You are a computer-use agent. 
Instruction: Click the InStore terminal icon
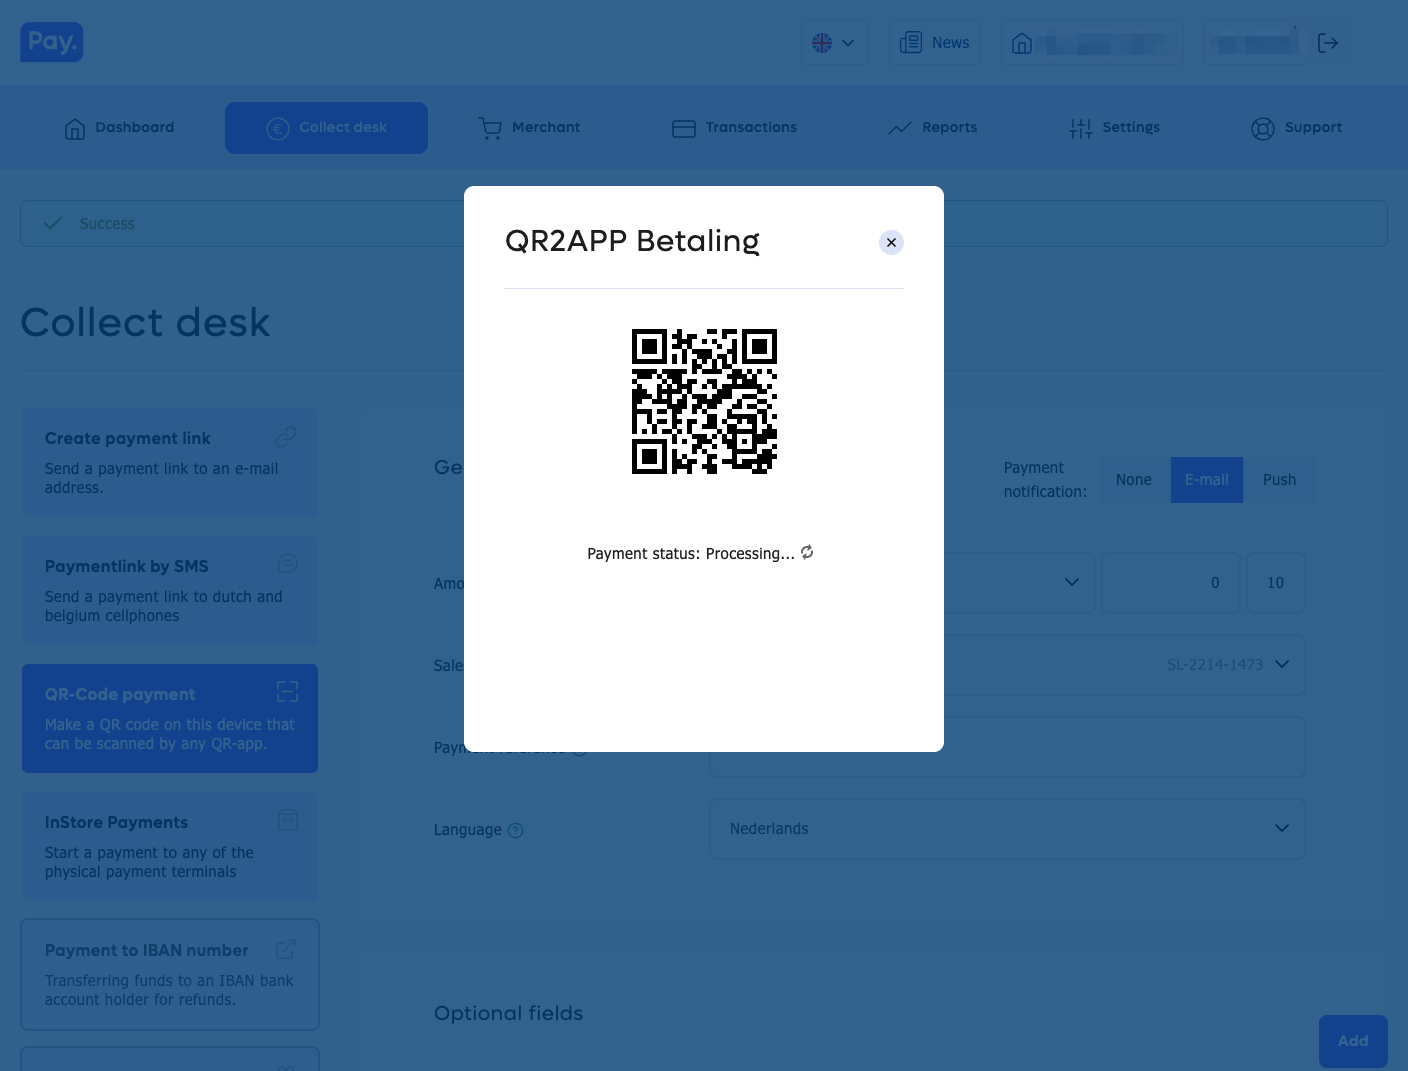pyautogui.click(x=288, y=820)
